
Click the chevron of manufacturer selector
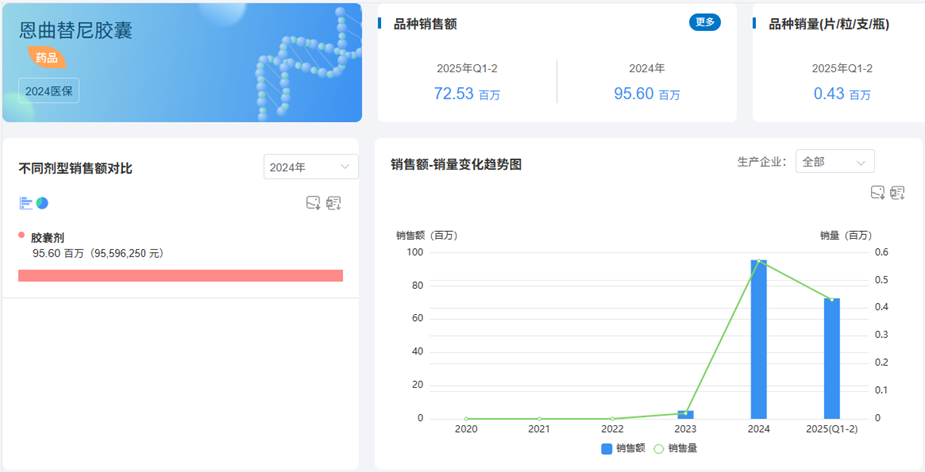pyautogui.click(x=861, y=162)
